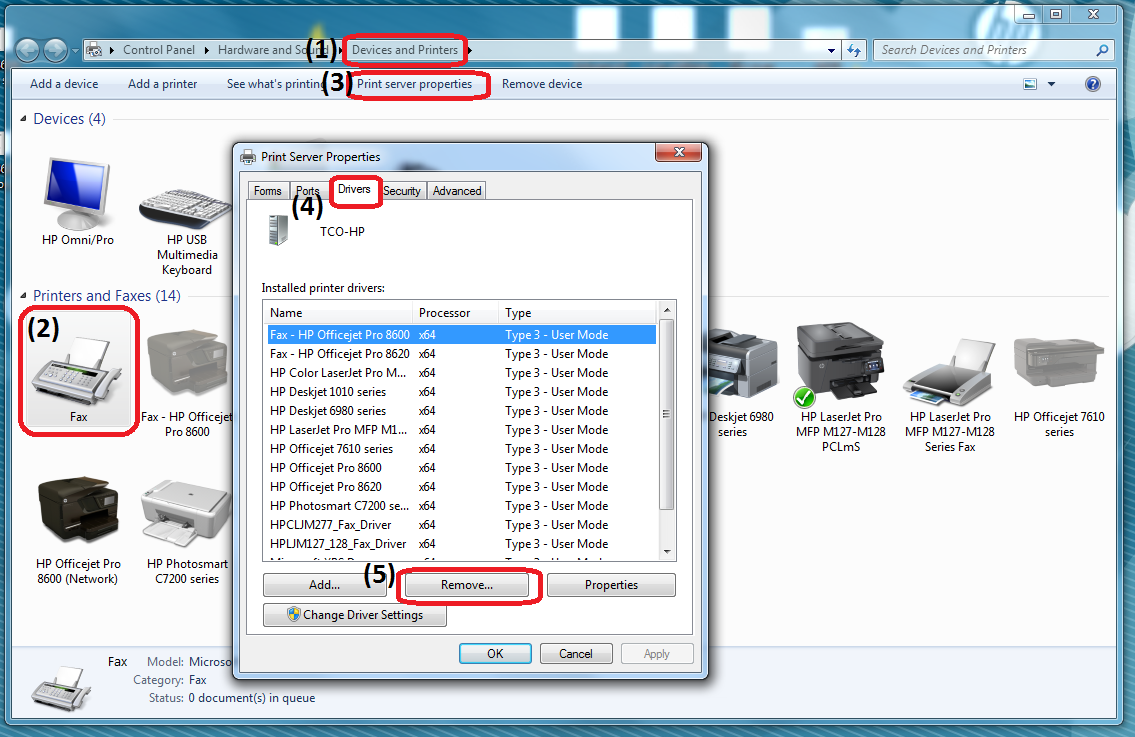Click the Remove... driver button

467,585
